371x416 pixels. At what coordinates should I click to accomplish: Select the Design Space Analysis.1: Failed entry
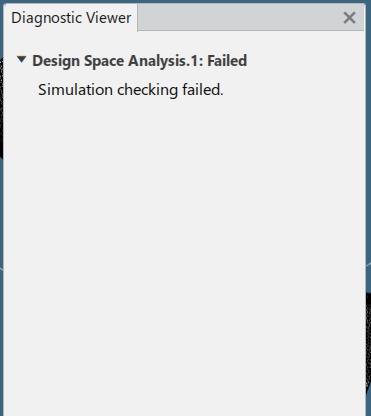tap(139, 61)
